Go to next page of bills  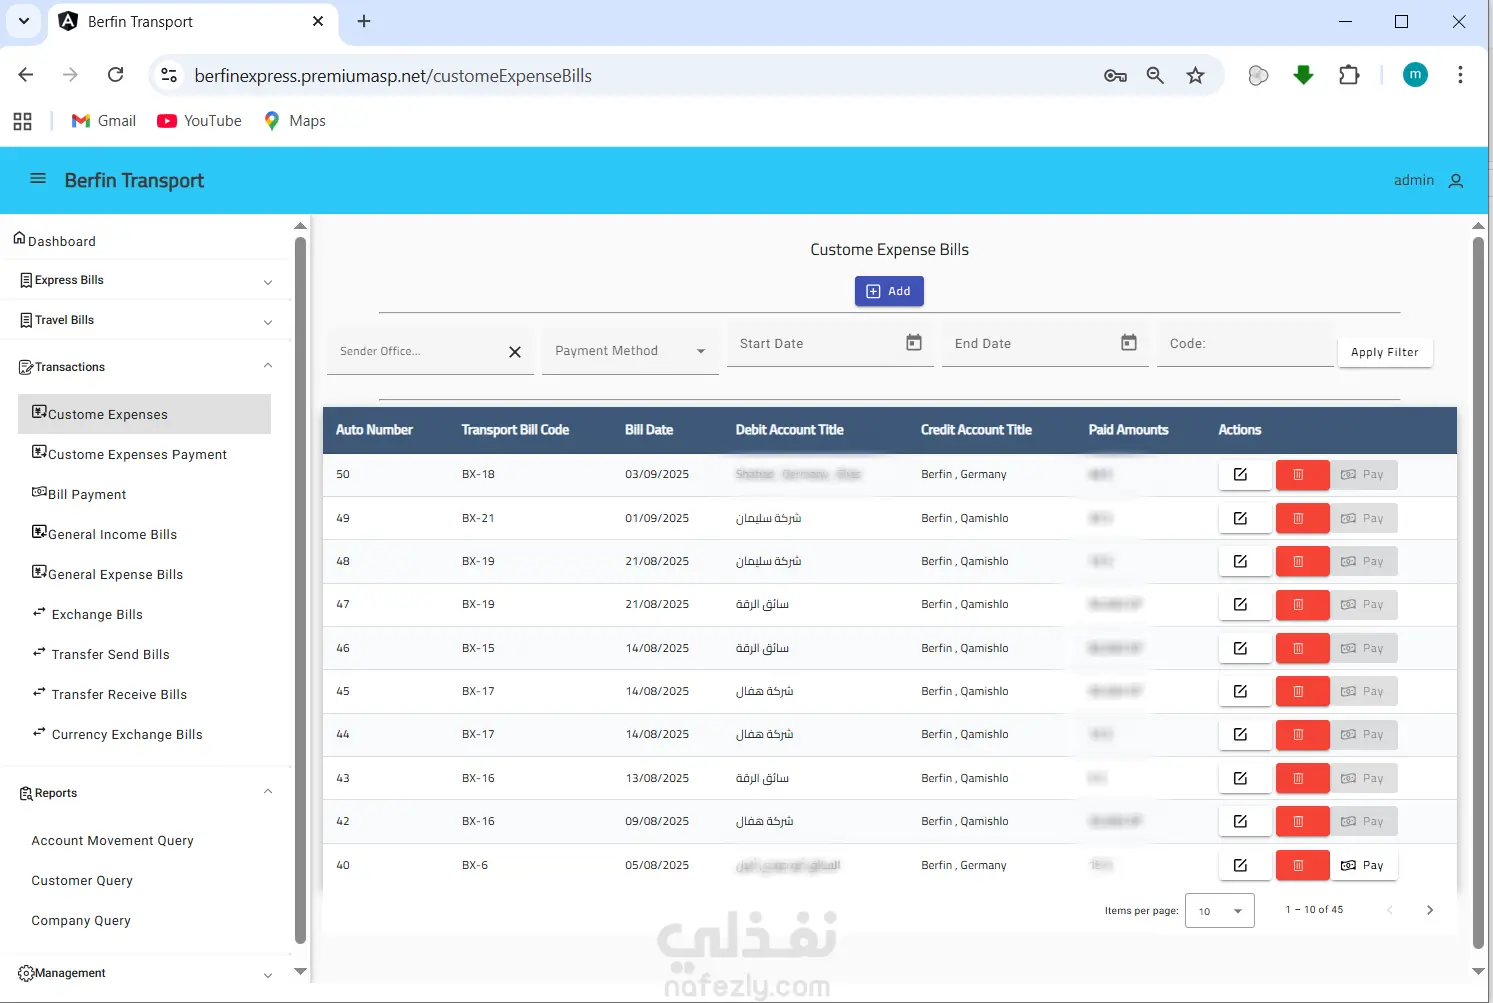pyautogui.click(x=1430, y=910)
